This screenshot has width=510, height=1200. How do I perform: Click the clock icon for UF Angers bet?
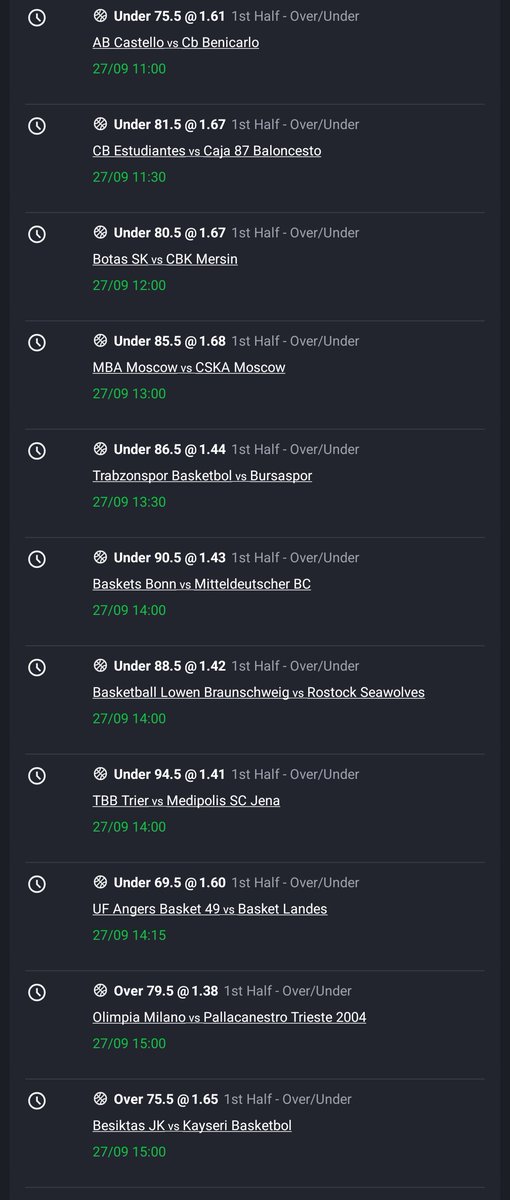pos(37,884)
